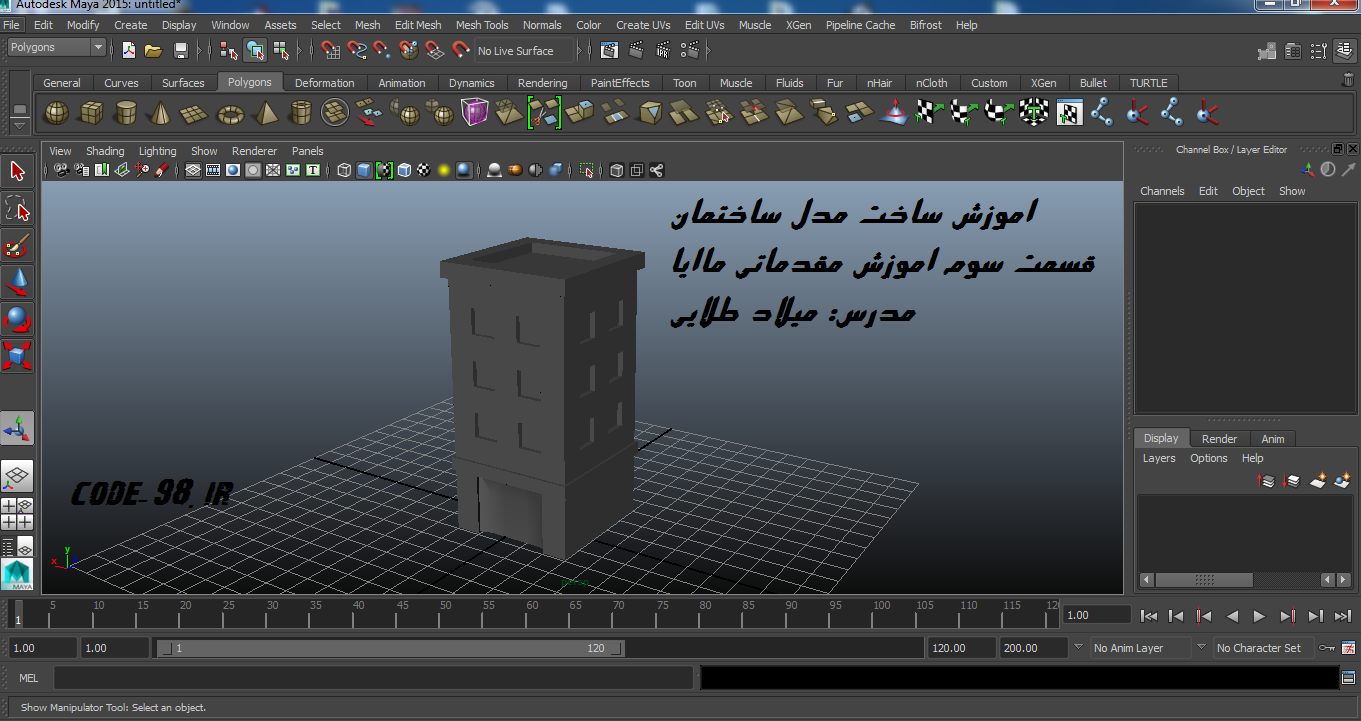Toggle isolate select in viewport
The width and height of the screenshot is (1361, 721).
click(x=586, y=170)
